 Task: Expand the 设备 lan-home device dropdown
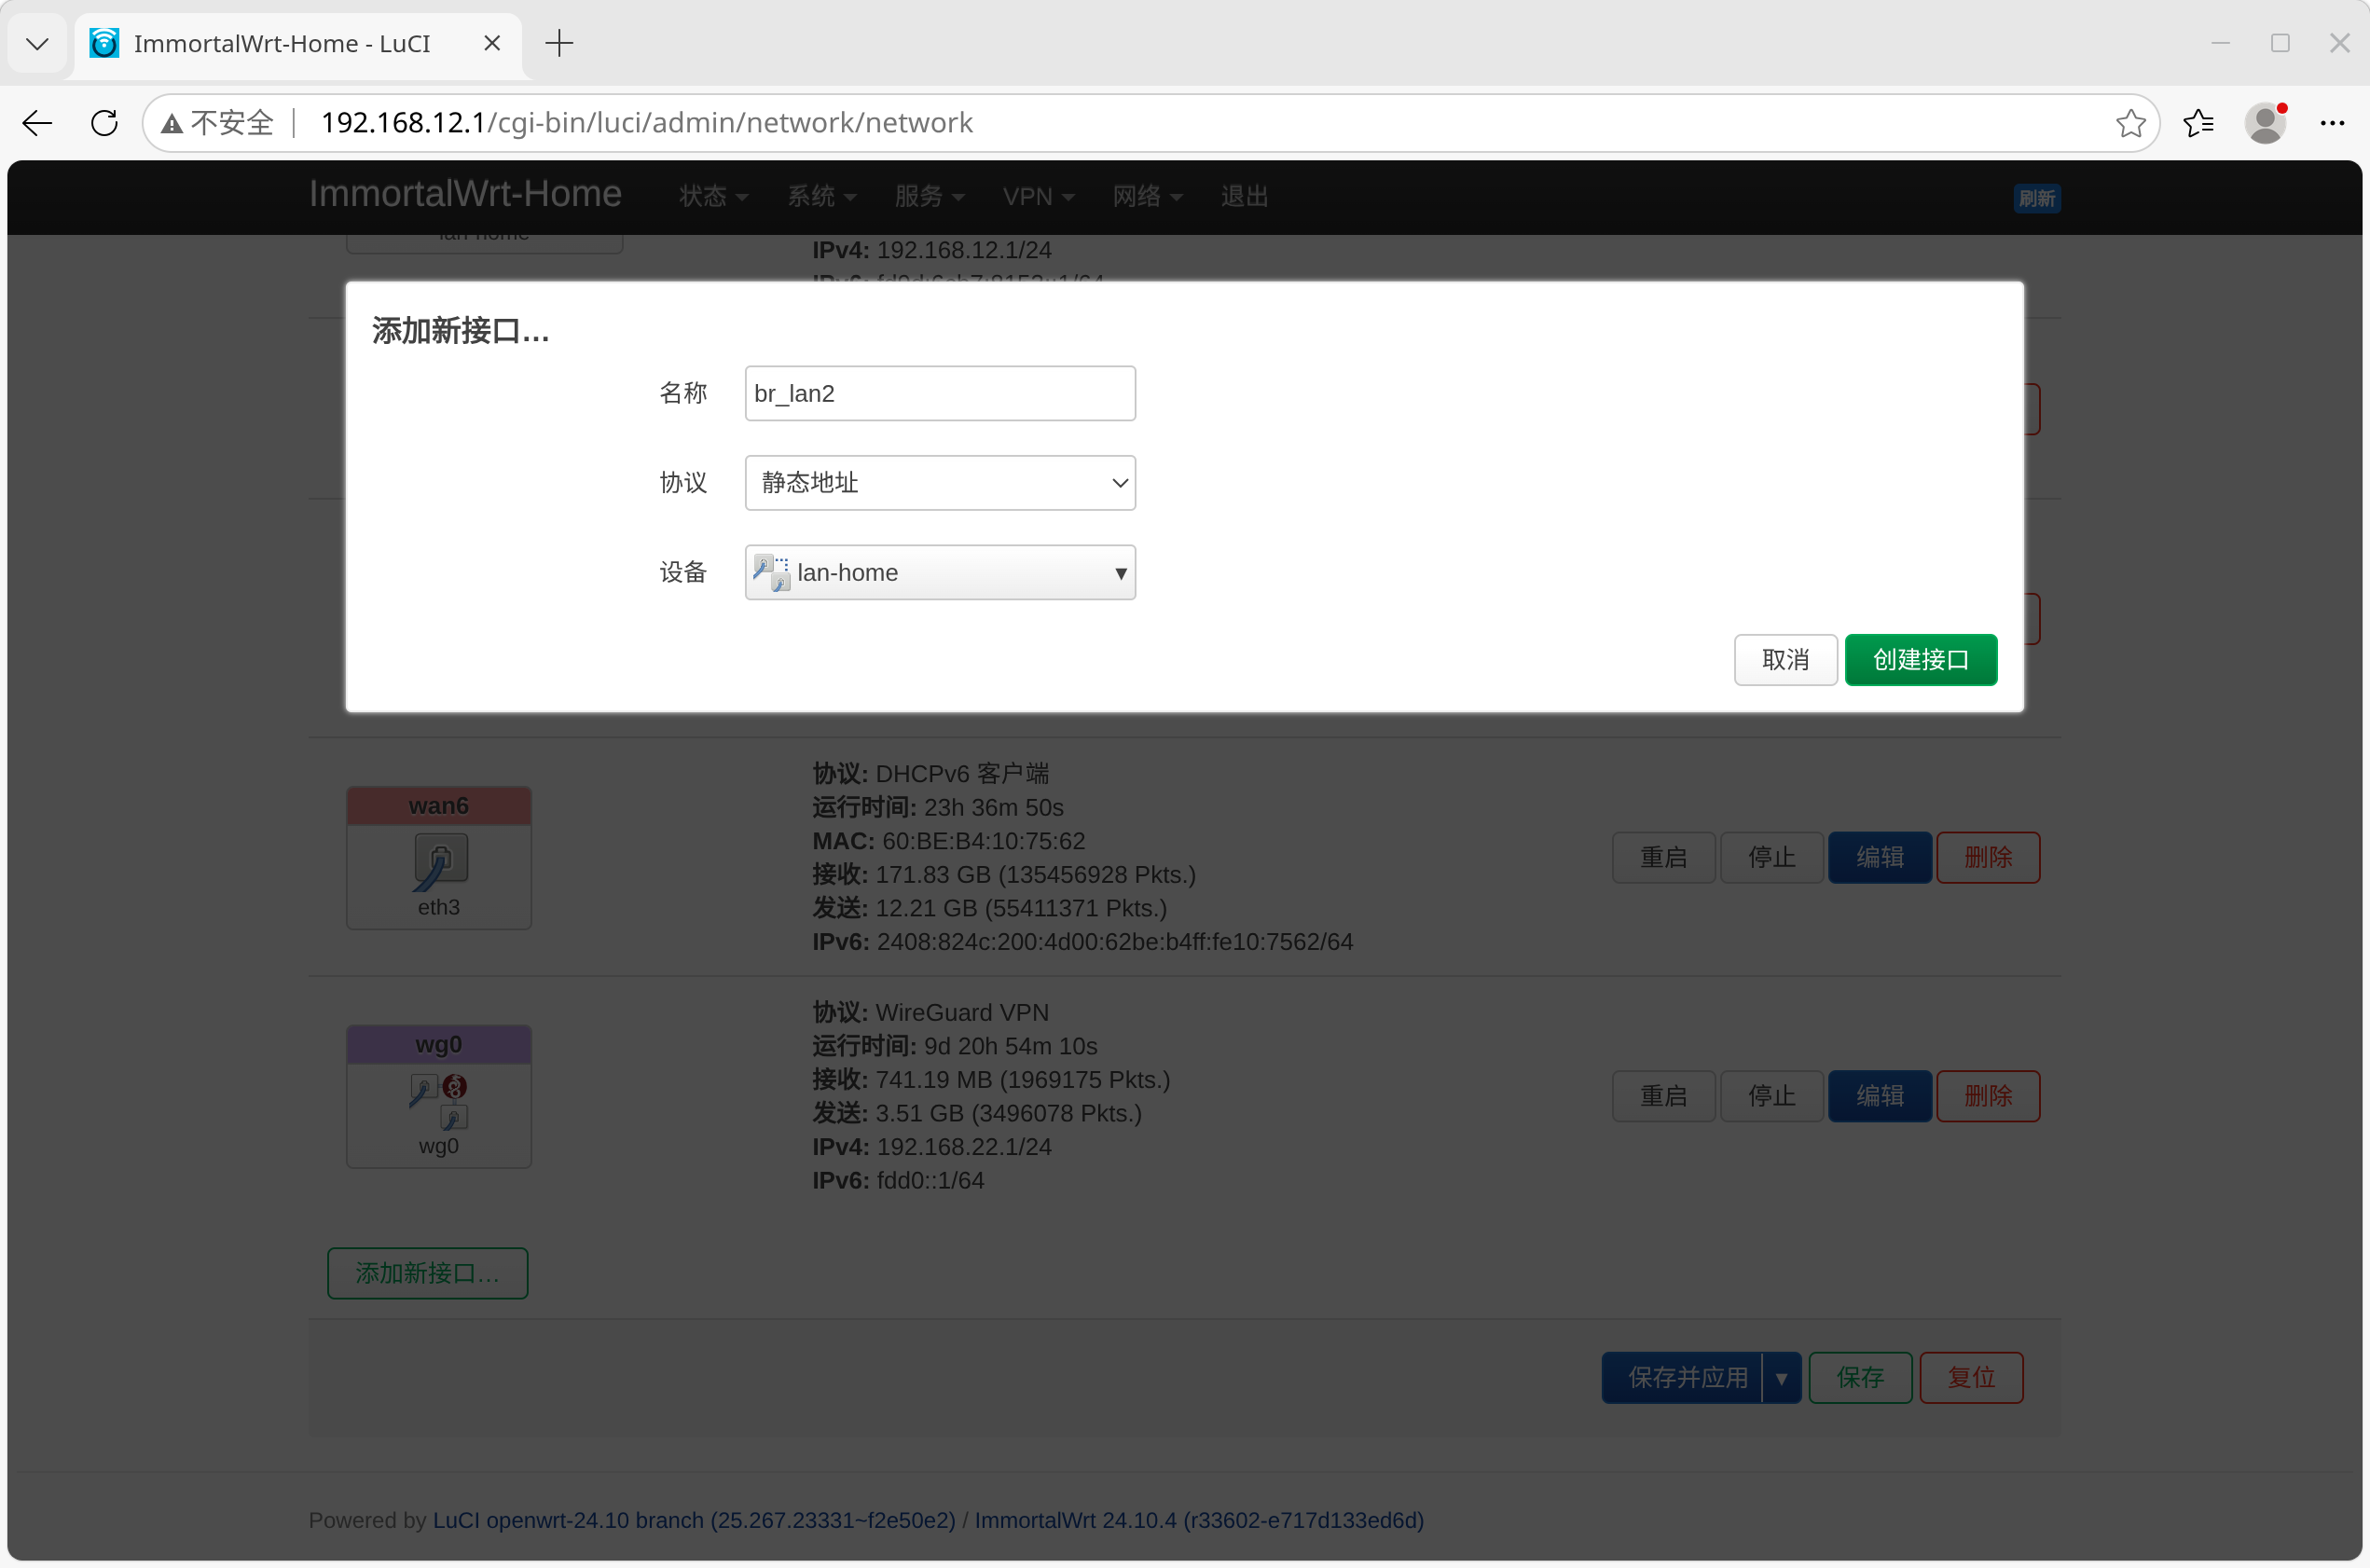click(x=939, y=572)
